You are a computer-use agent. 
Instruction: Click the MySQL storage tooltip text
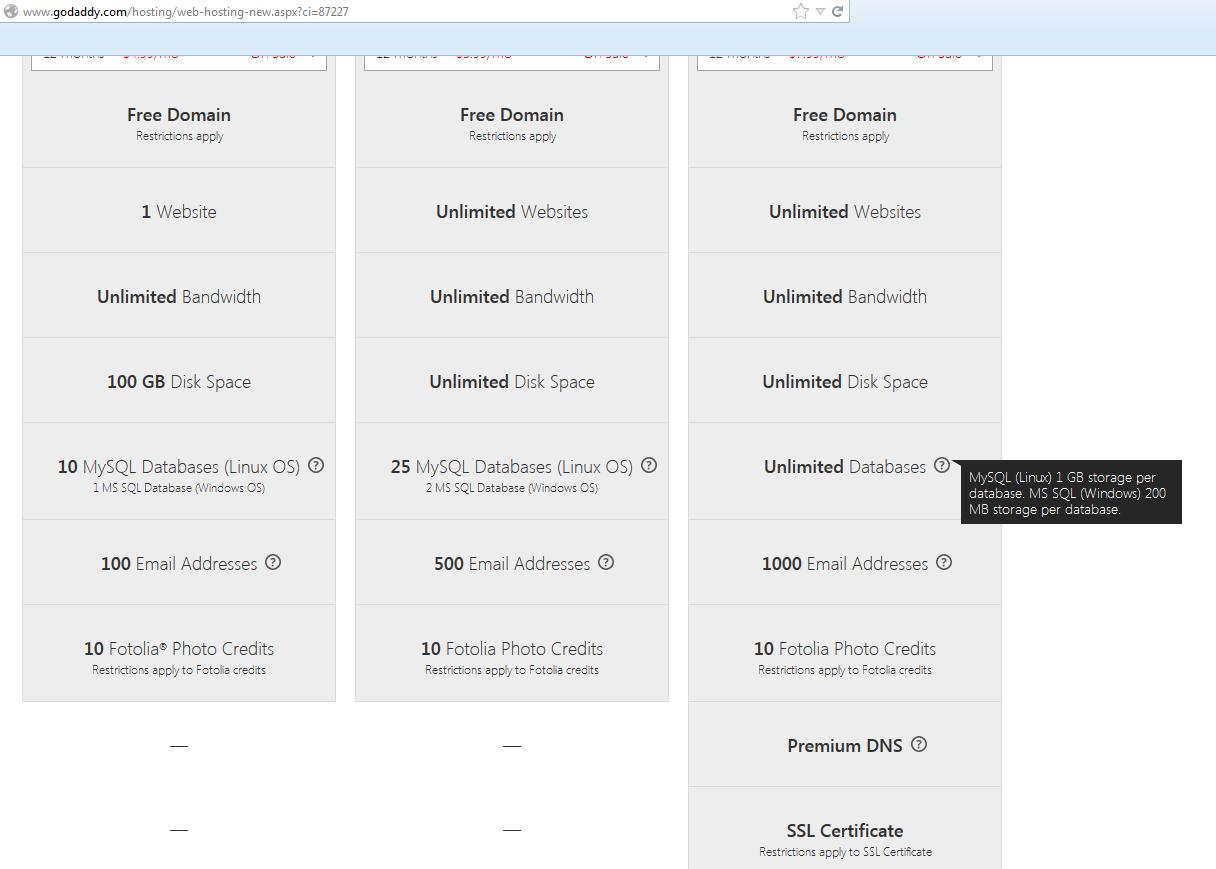(1068, 493)
